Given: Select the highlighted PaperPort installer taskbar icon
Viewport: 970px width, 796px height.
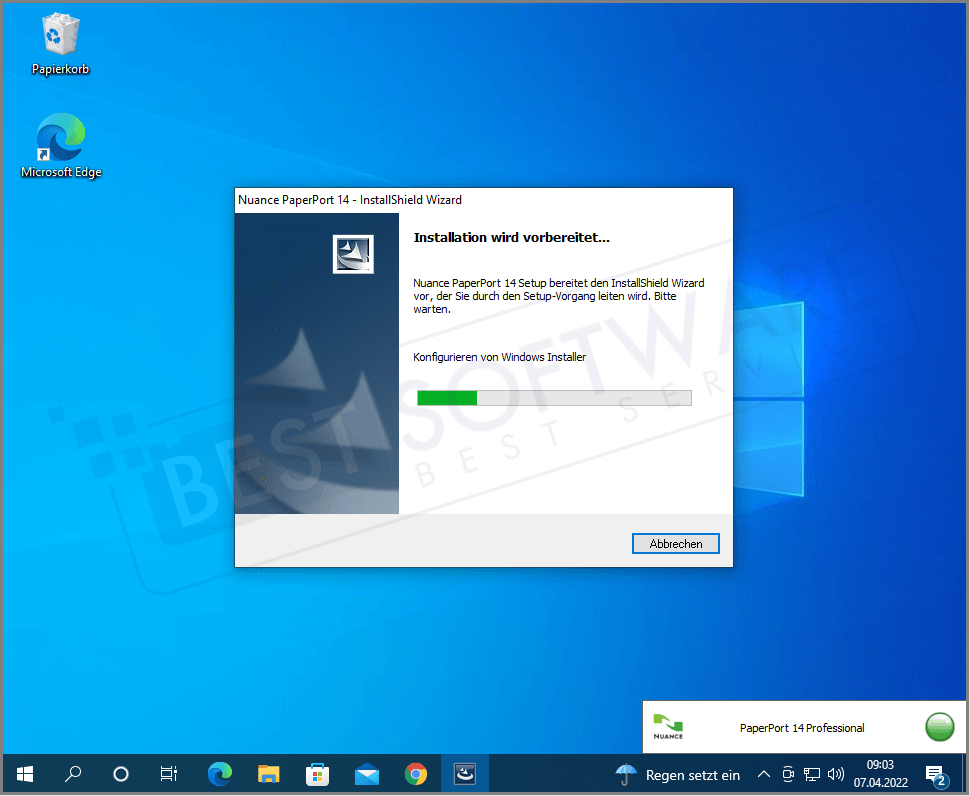Looking at the screenshot, I should [x=465, y=774].
